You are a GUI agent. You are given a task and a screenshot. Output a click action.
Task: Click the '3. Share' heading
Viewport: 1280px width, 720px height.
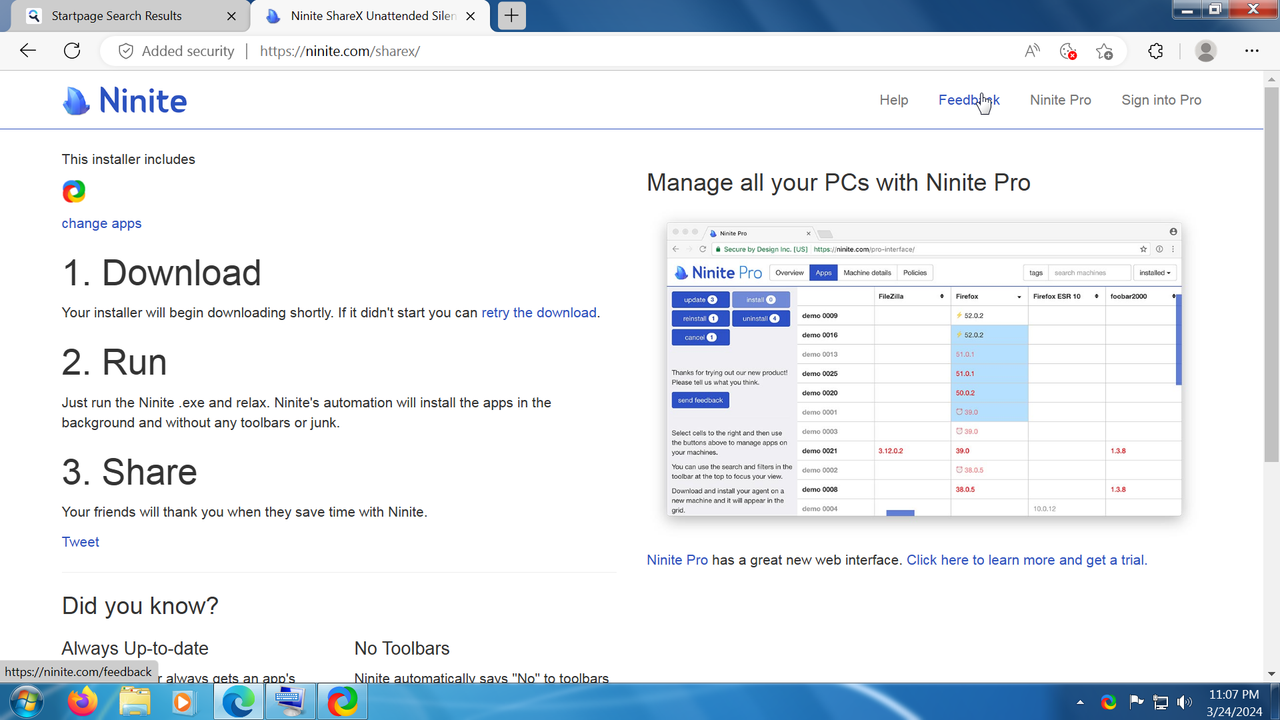(129, 472)
